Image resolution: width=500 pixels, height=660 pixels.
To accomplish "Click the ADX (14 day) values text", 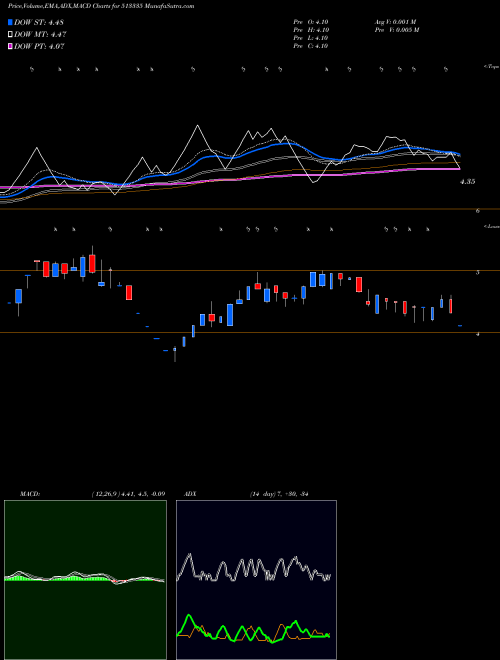I will pyautogui.click(x=279, y=494).
